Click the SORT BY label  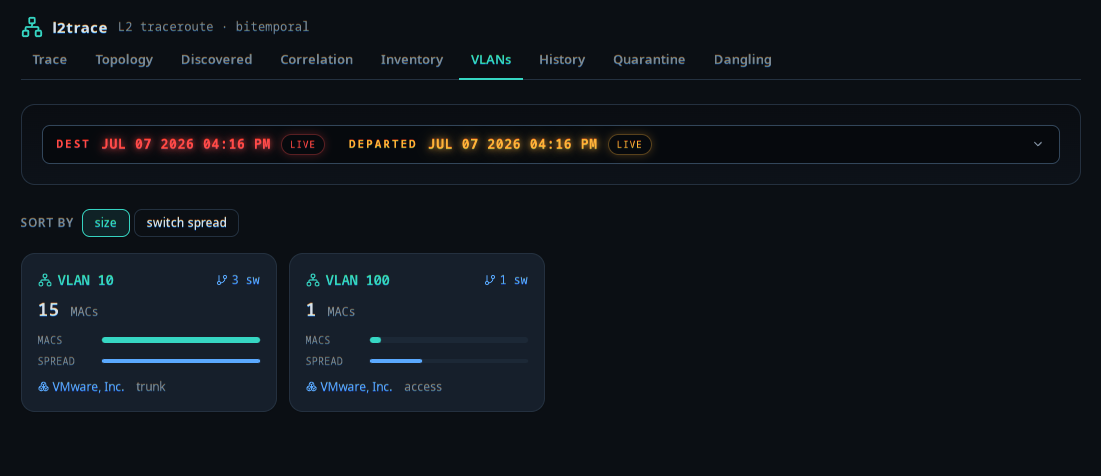click(x=47, y=223)
